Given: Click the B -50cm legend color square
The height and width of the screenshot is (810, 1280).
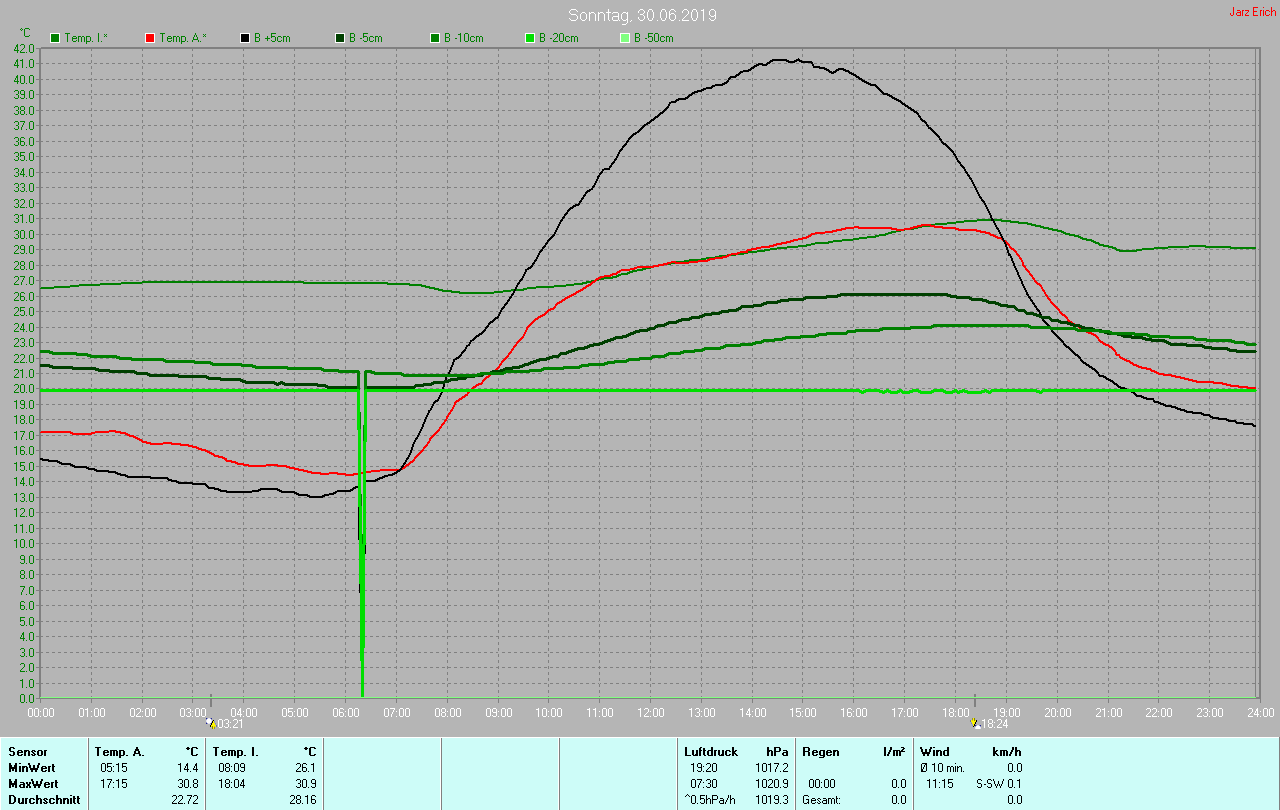Looking at the screenshot, I should click(x=625, y=38).
